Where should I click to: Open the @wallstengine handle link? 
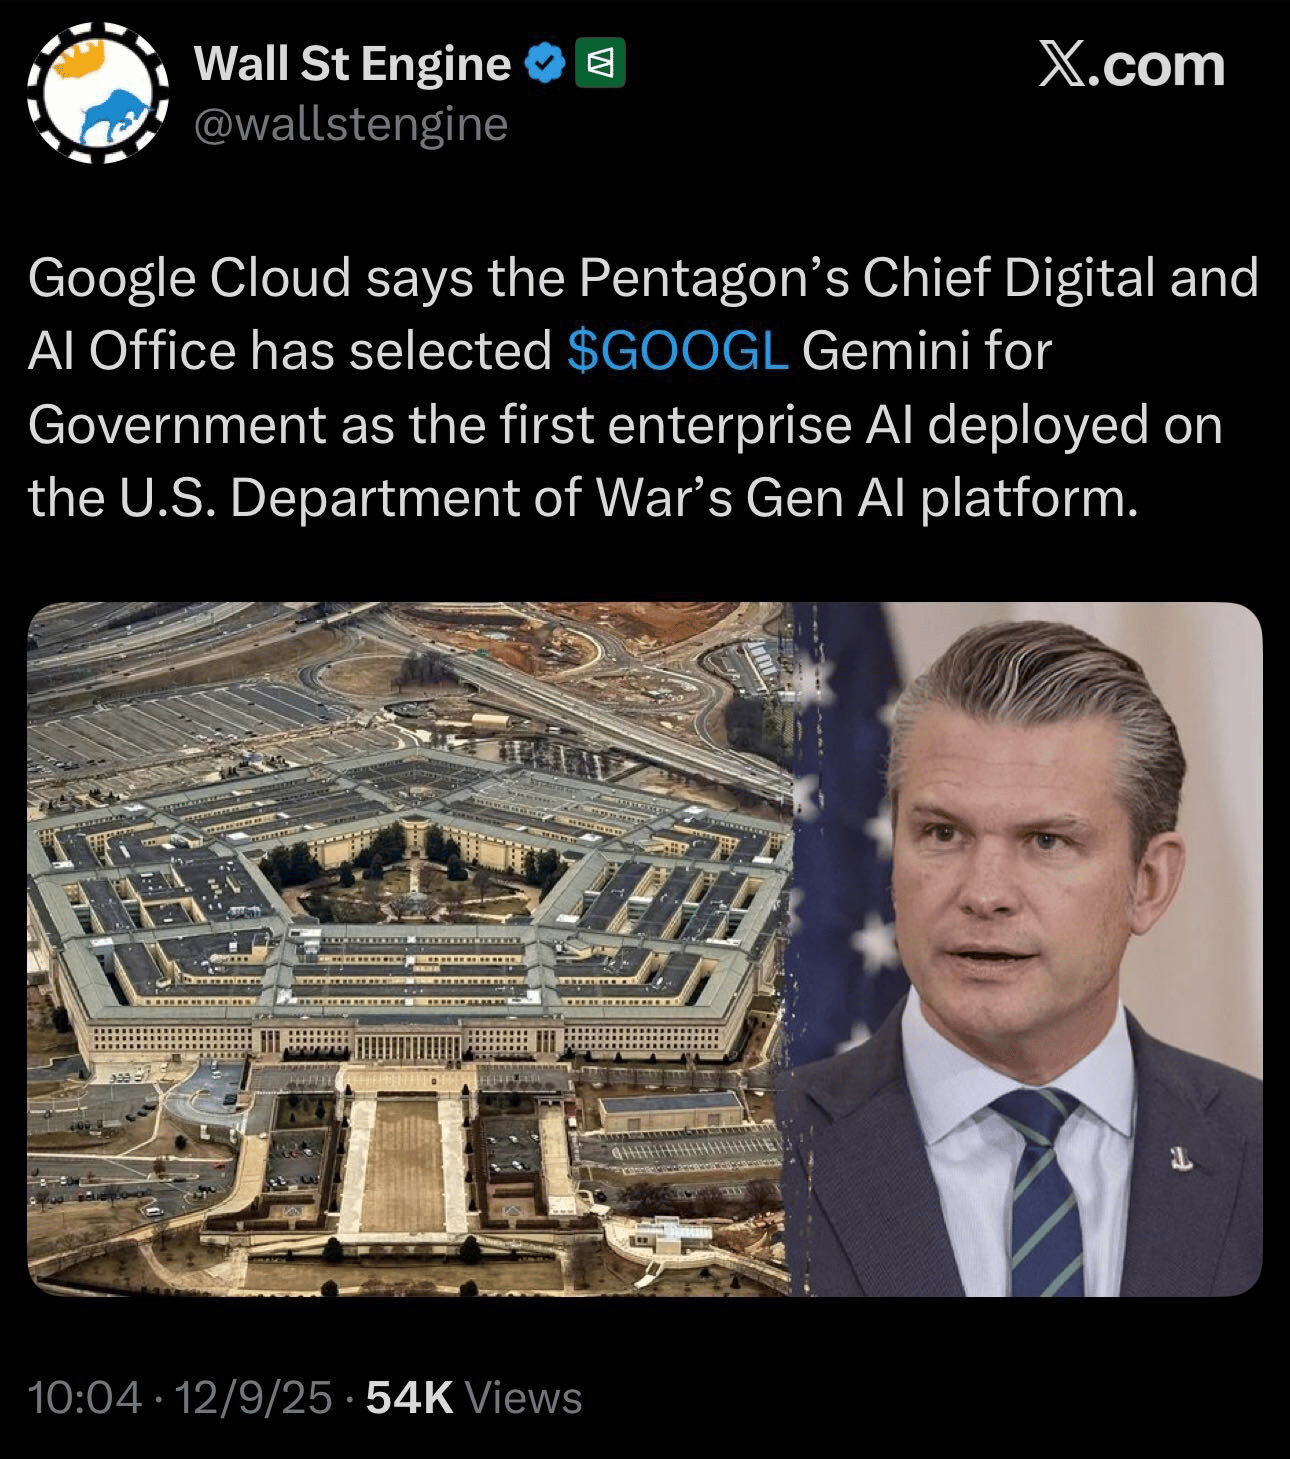tap(350, 125)
